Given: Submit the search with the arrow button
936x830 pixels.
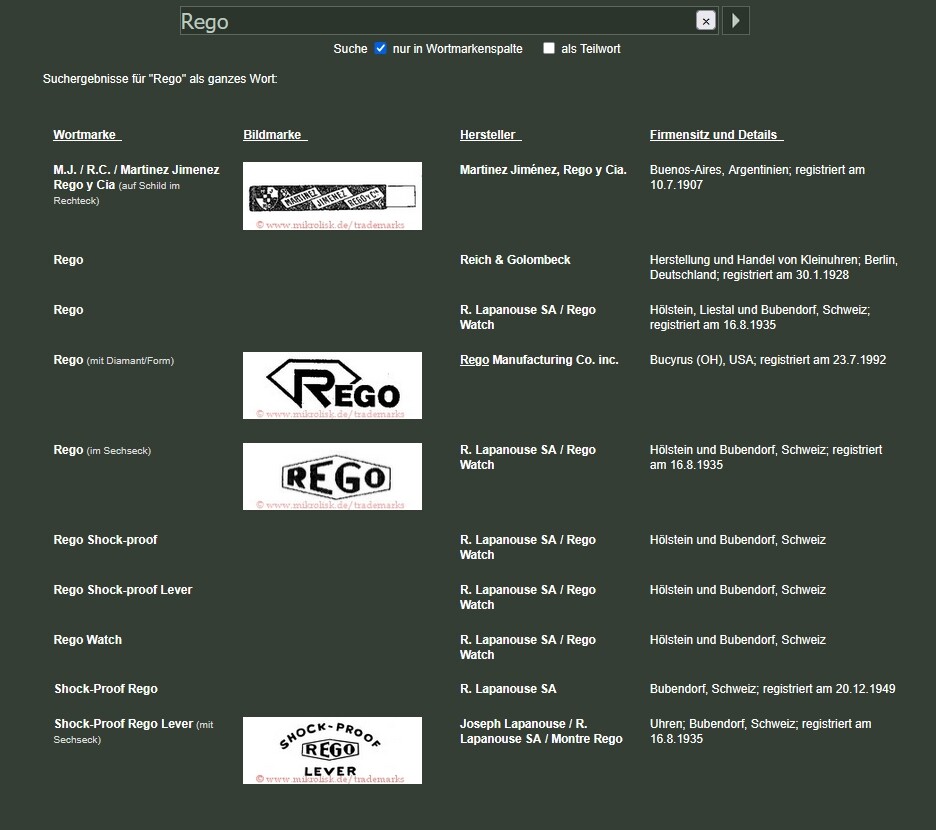Looking at the screenshot, I should pos(736,21).
